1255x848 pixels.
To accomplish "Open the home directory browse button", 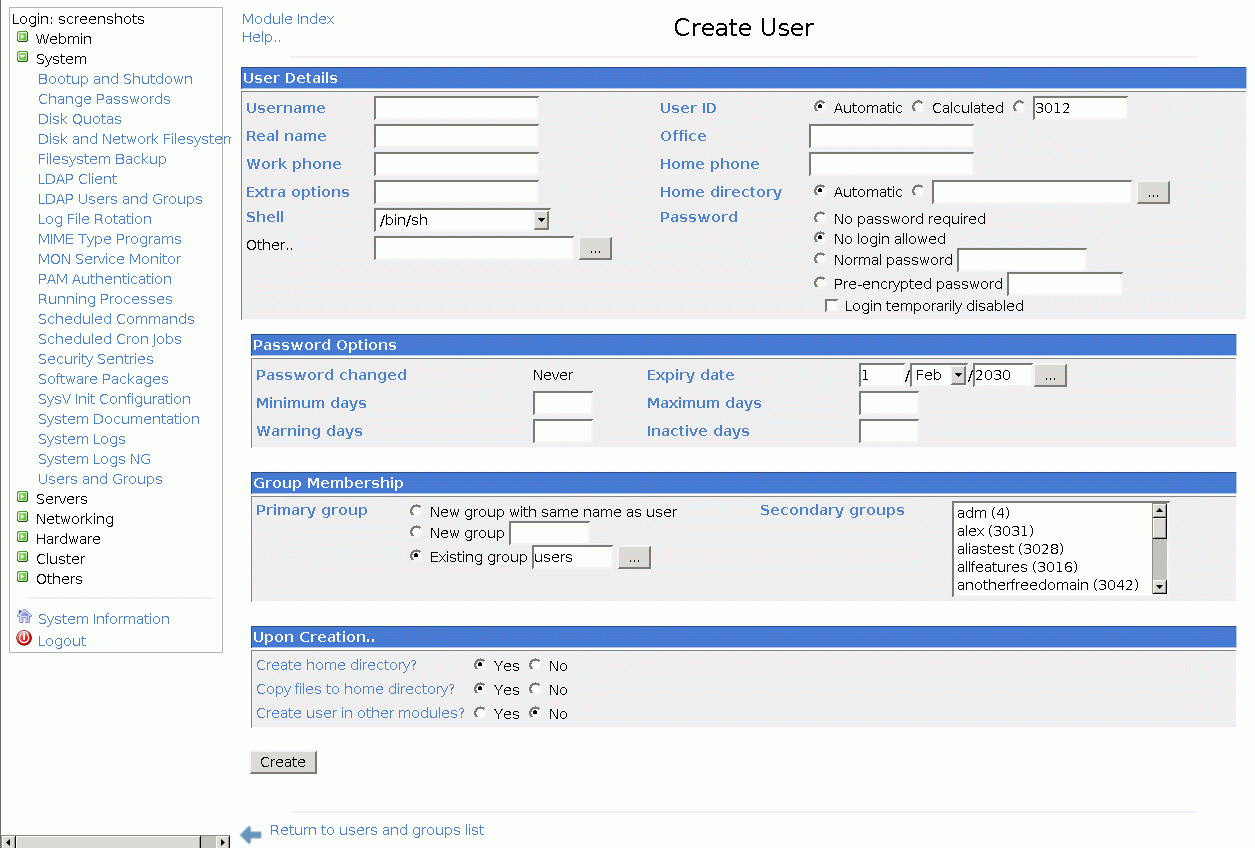I will click(x=1152, y=193).
